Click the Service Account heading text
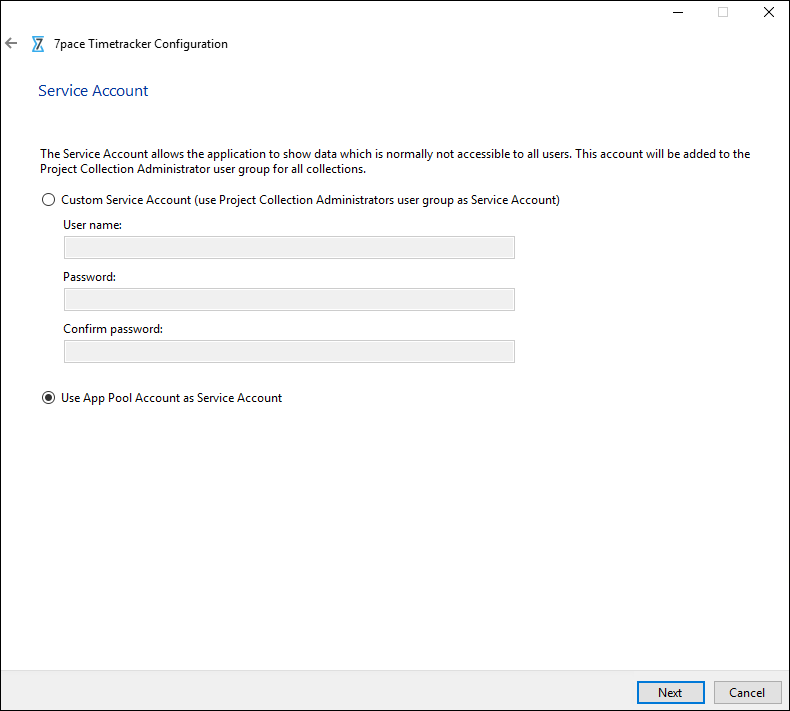 tap(93, 91)
